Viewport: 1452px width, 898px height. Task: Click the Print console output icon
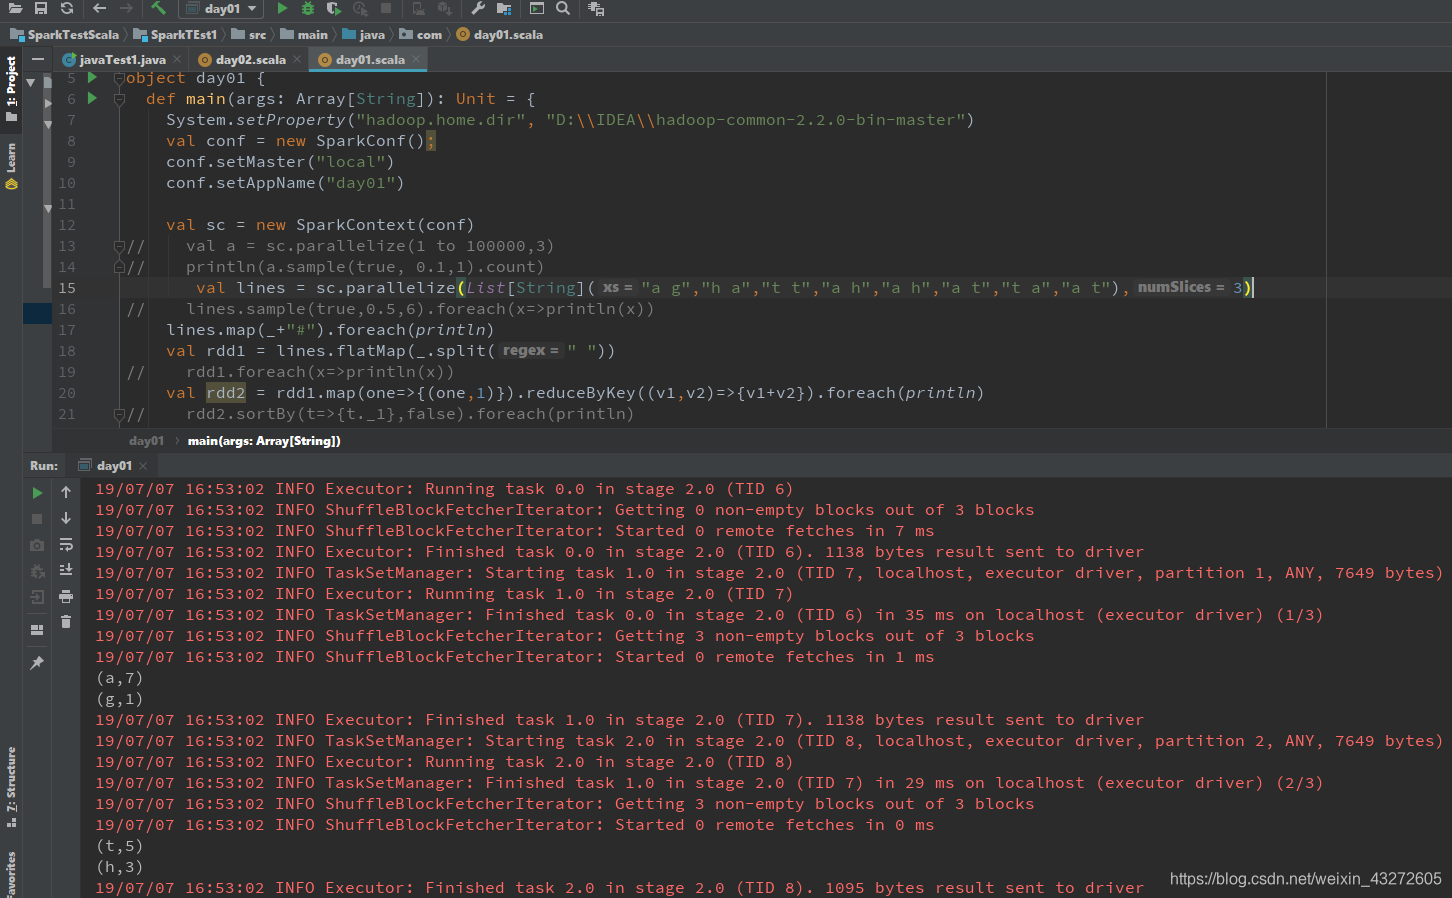click(66, 596)
